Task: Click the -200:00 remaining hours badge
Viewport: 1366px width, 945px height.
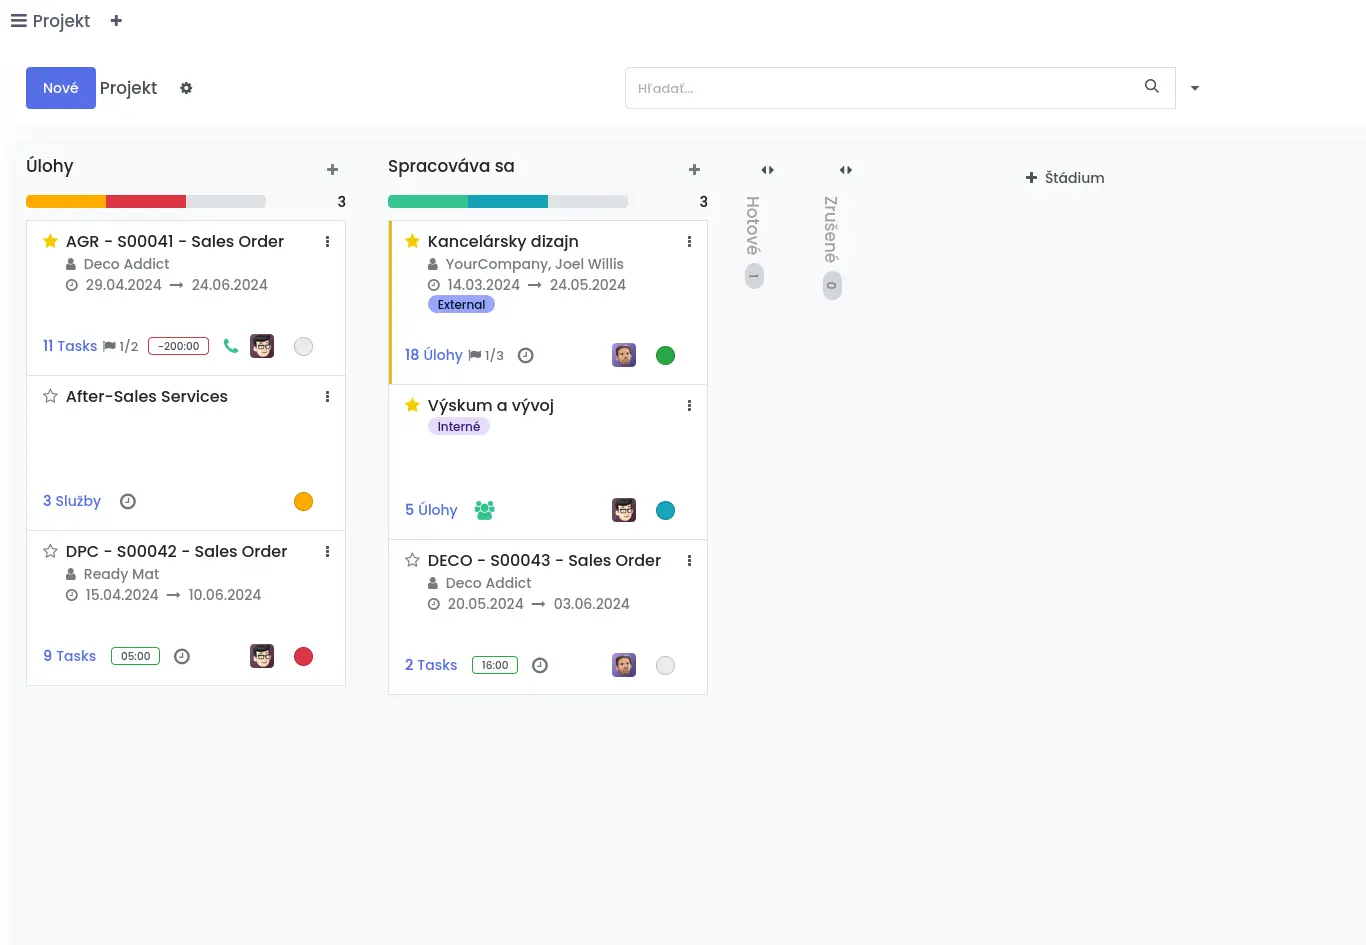Action: click(x=179, y=346)
